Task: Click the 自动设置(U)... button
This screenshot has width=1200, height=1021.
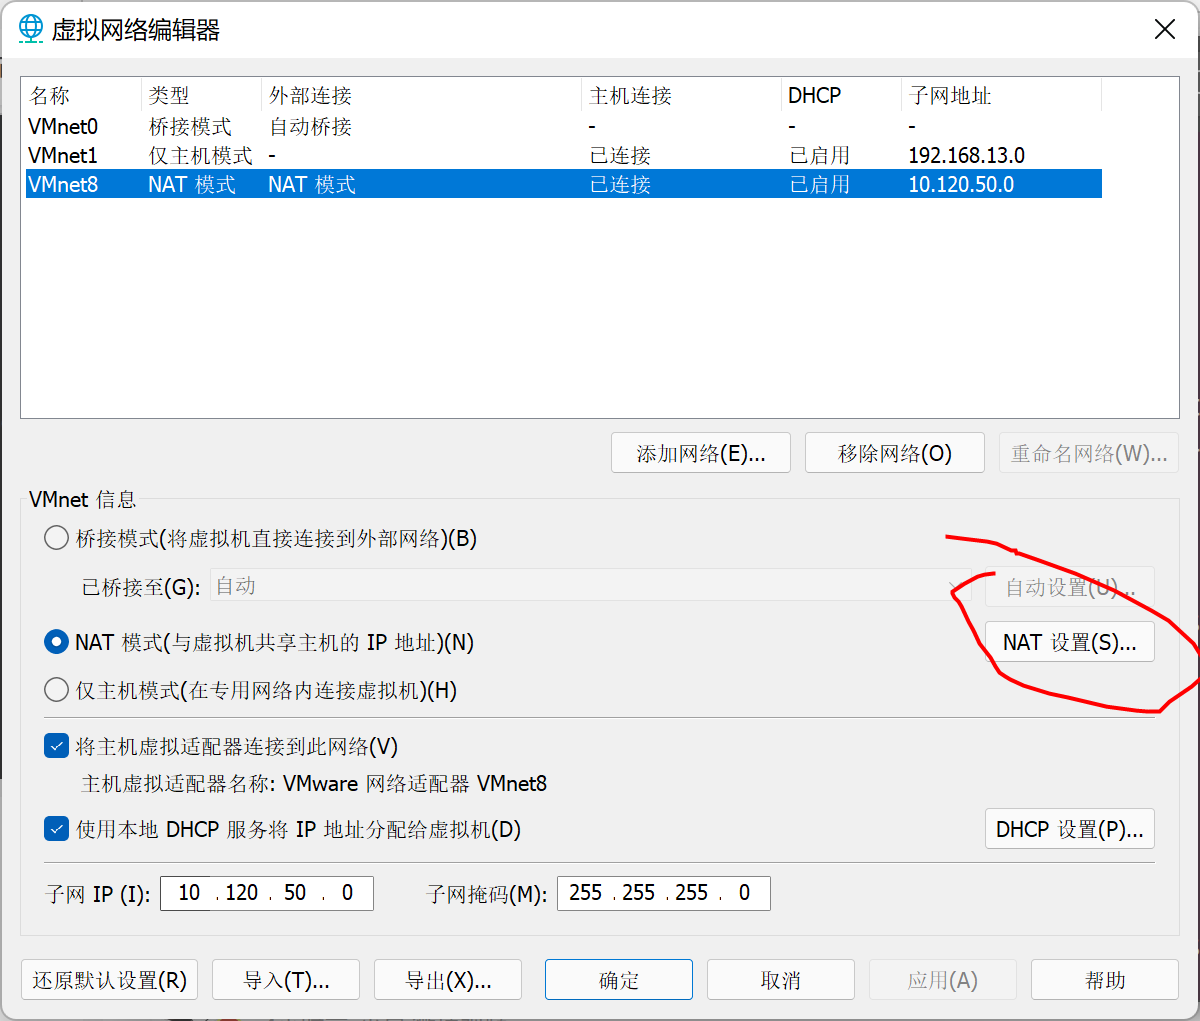Action: [x=1070, y=587]
